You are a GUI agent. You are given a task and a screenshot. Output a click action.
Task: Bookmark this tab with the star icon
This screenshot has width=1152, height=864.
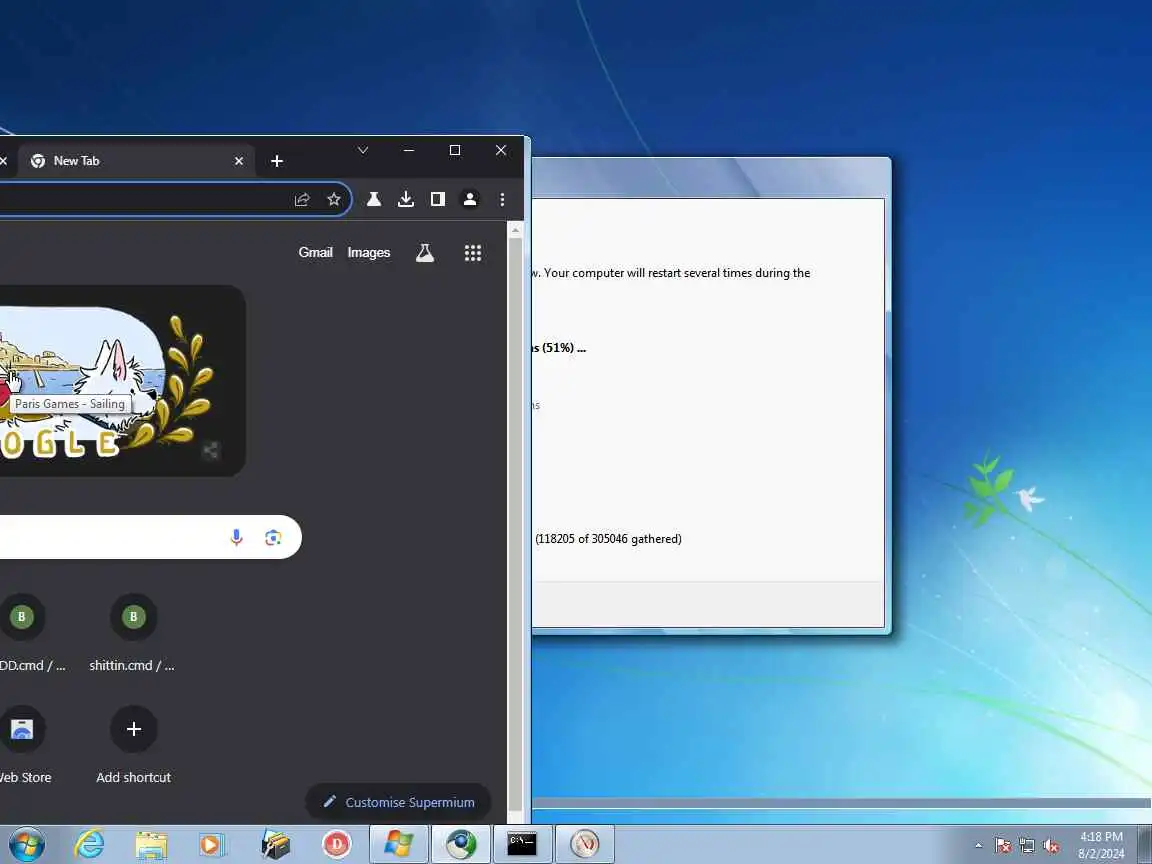(334, 199)
